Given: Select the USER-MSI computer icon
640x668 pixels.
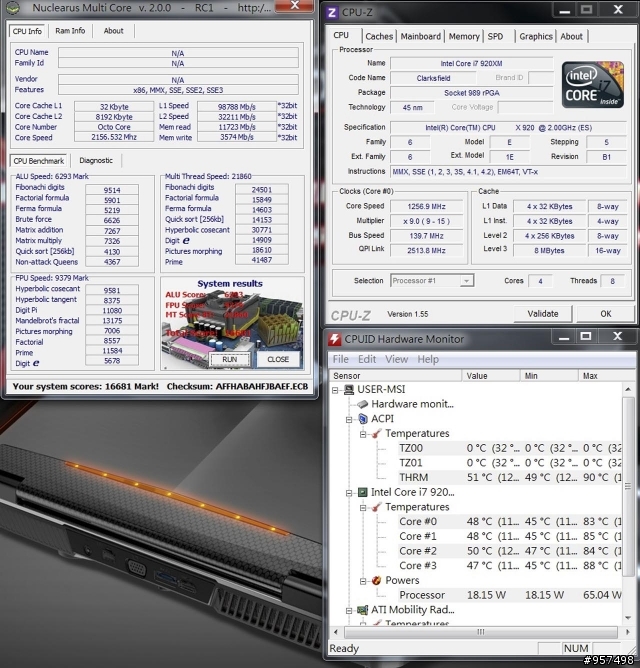Looking at the screenshot, I should tap(349, 389).
